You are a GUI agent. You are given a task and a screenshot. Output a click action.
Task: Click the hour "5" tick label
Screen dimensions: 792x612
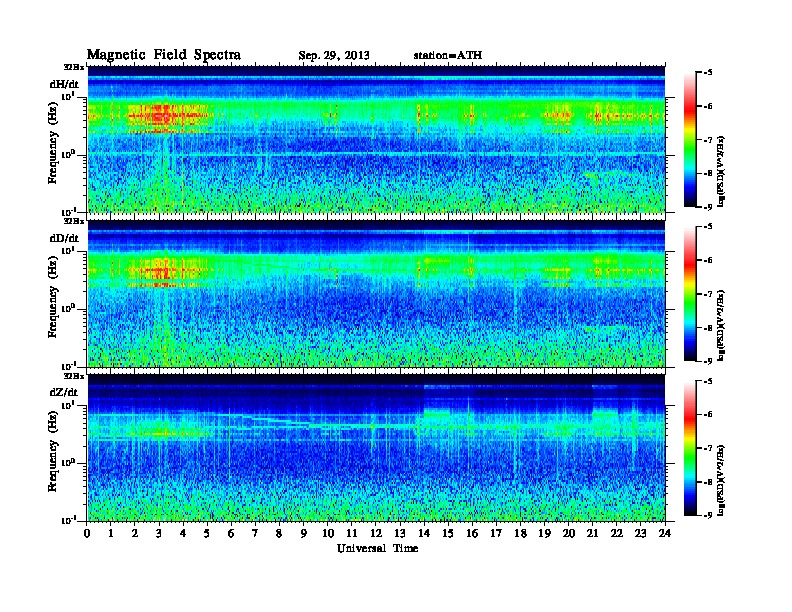(208, 534)
